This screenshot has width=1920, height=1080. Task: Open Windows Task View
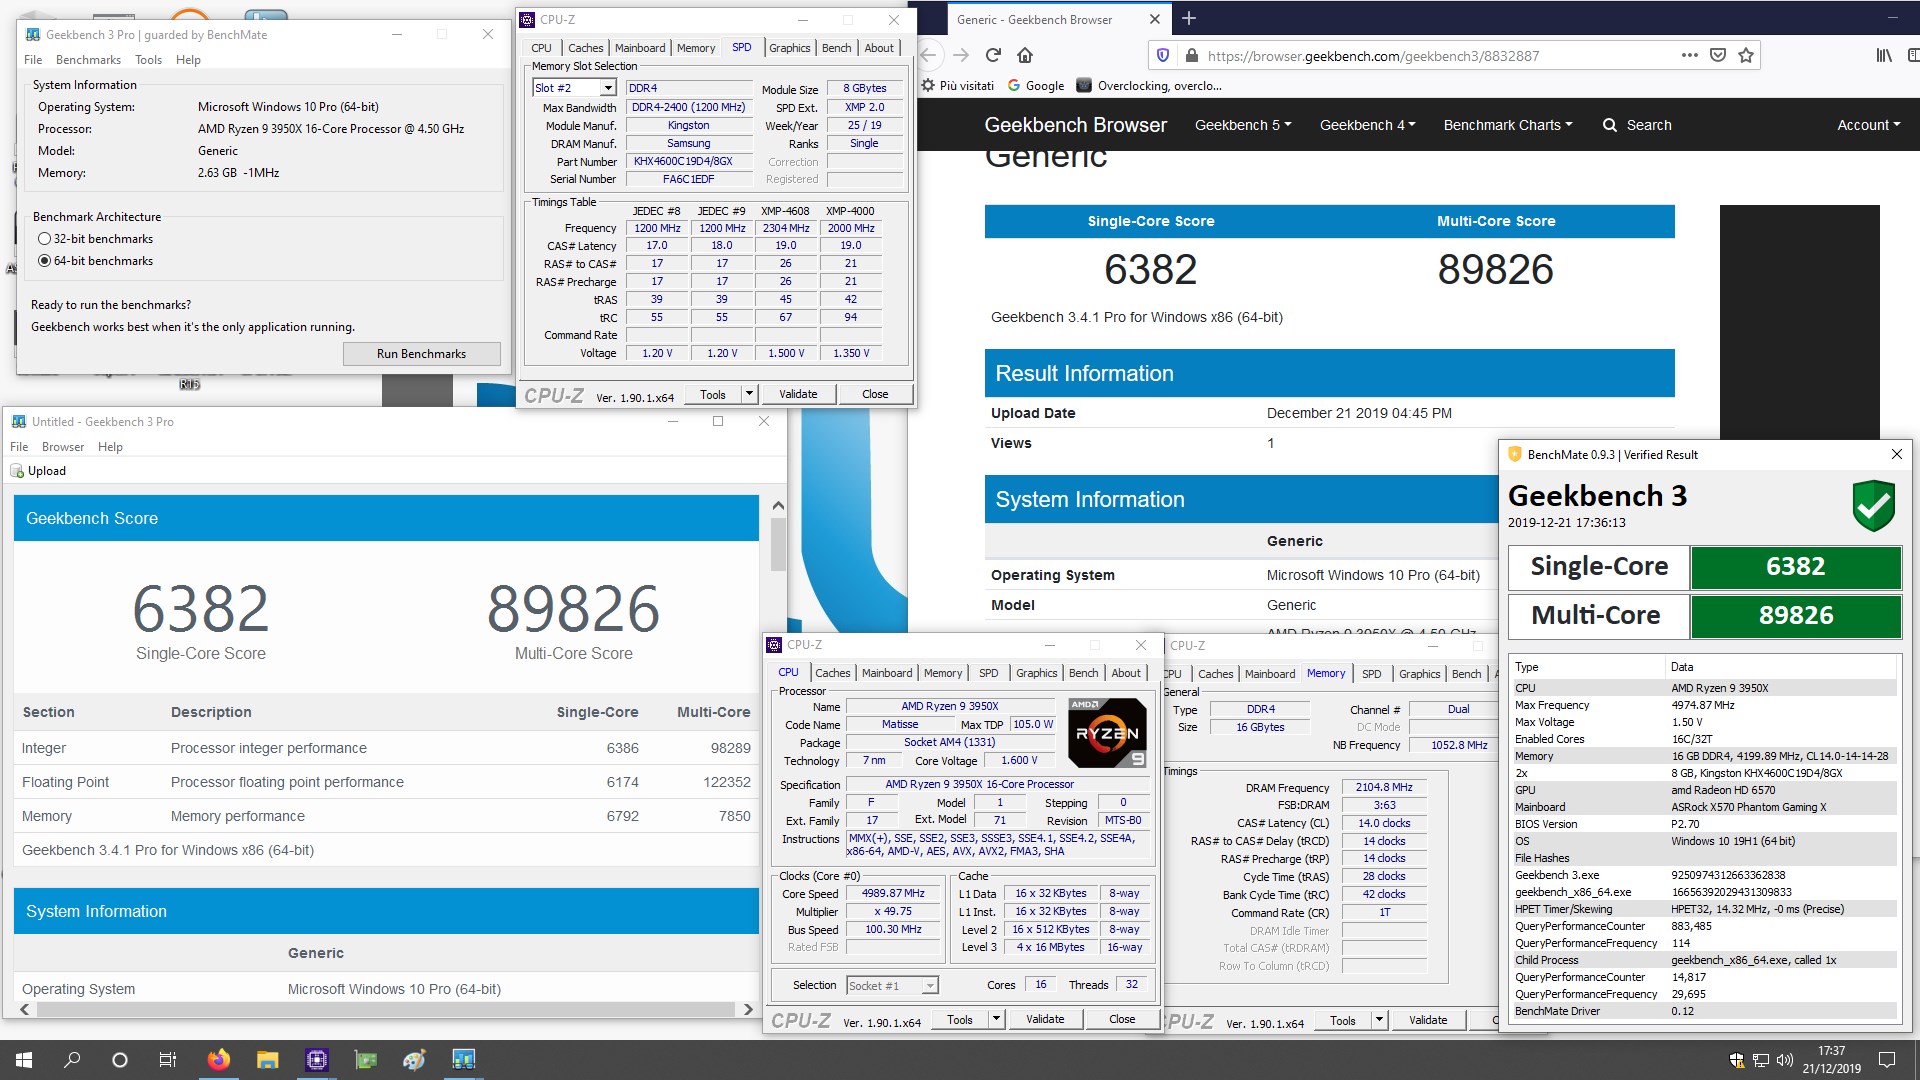[x=168, y=1059]
